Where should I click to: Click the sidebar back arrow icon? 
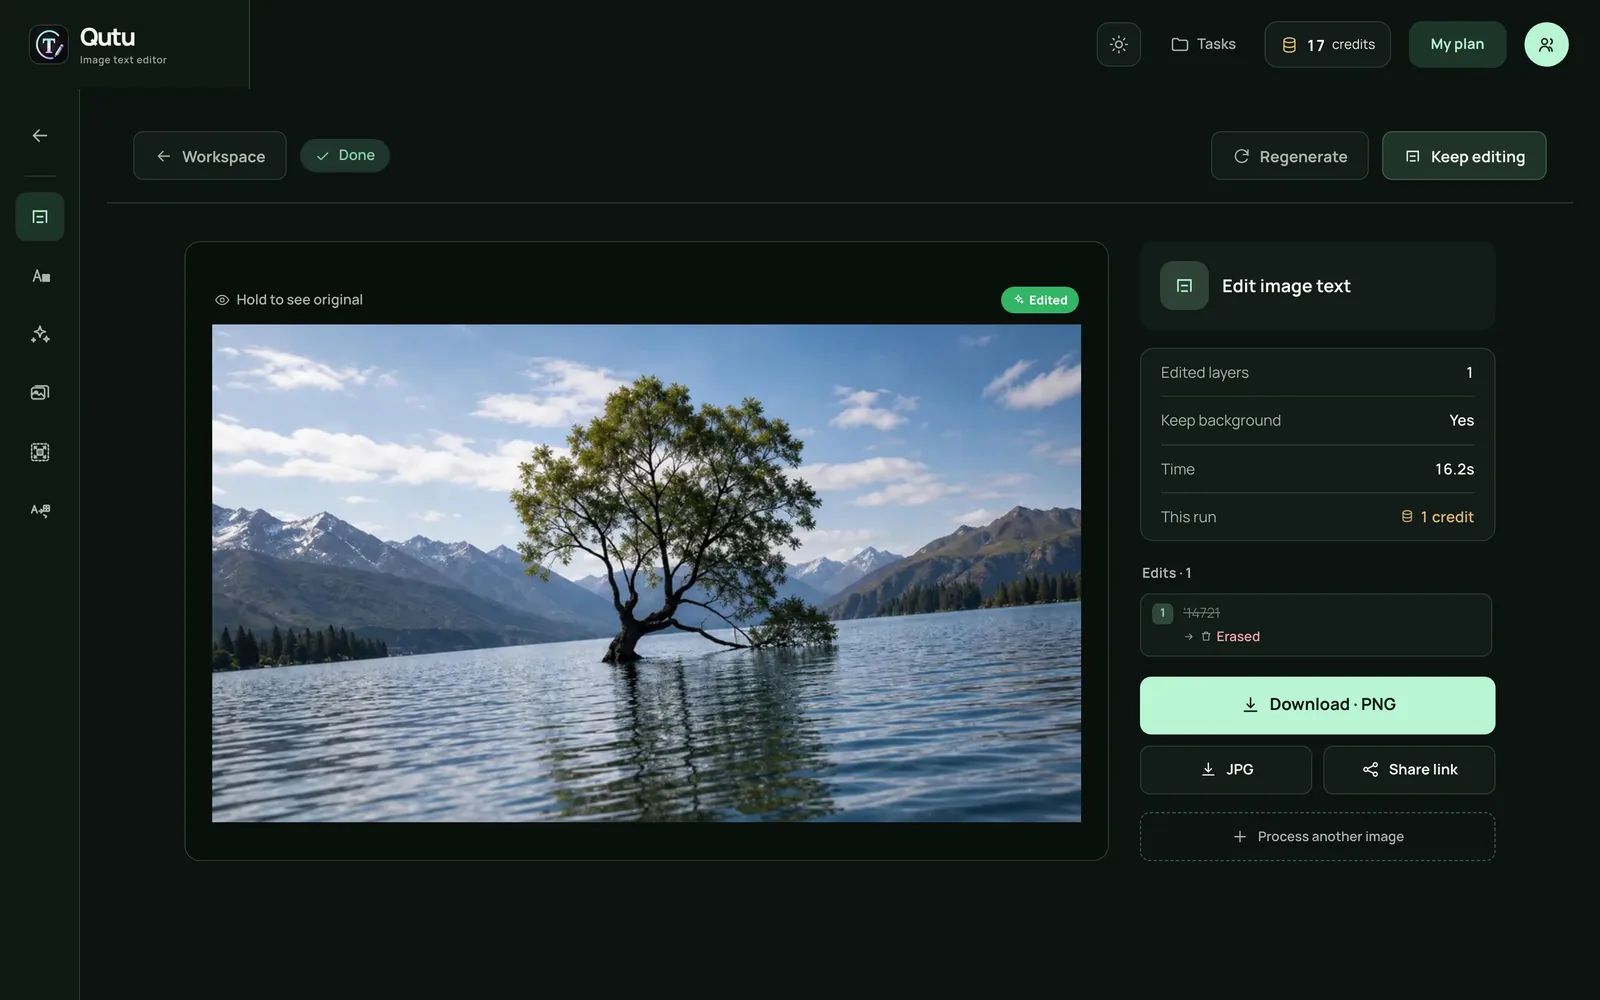40,135
